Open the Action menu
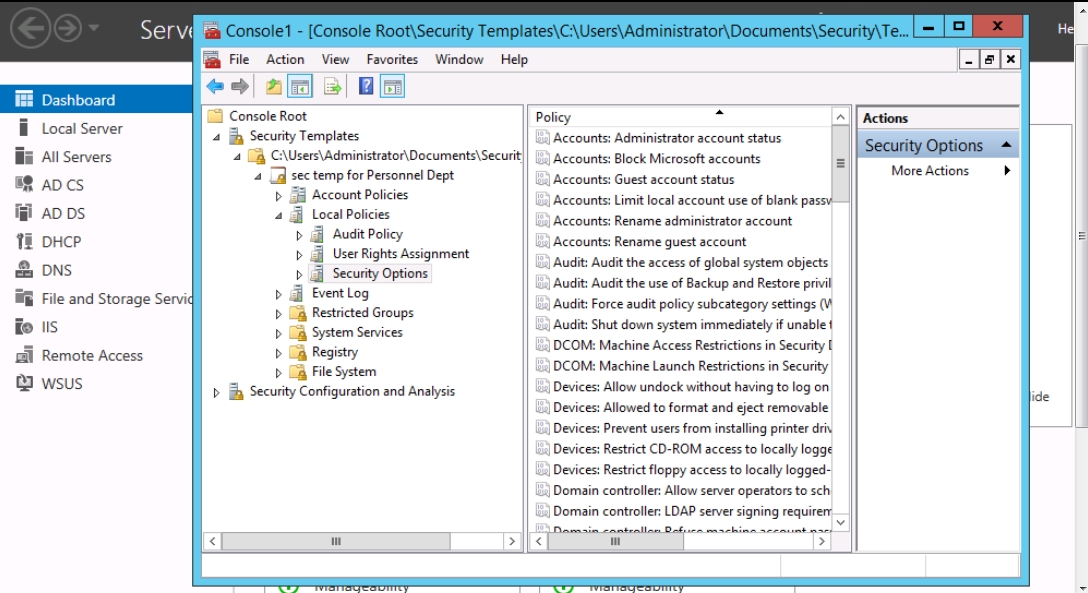 (285, 60)
